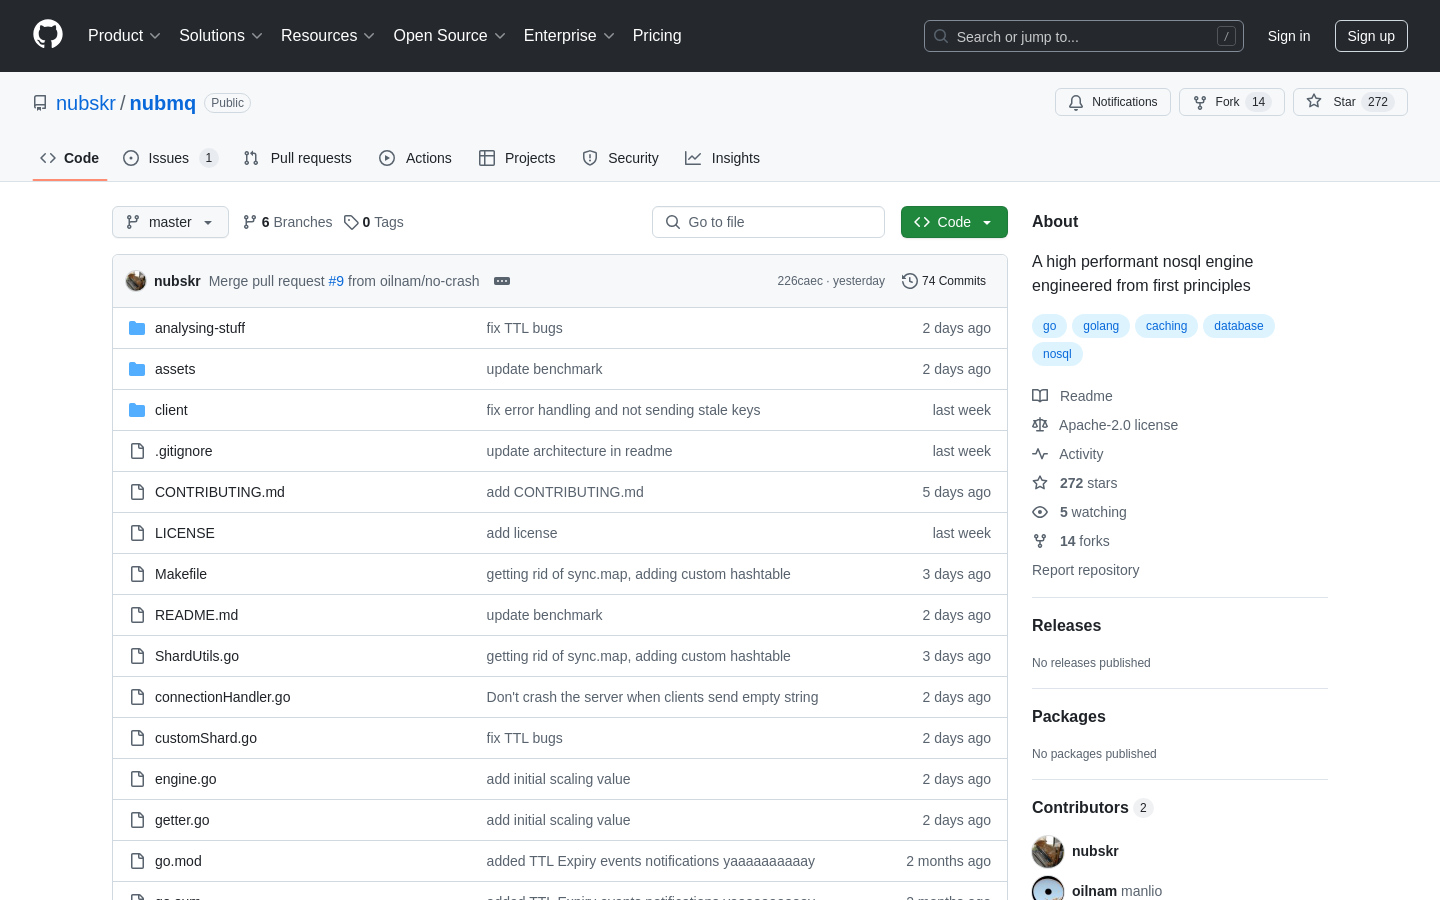Image resolution: width=1440 pixels, height=900 pixels.
Task: Open the Security tab
Action: [621, 158]
